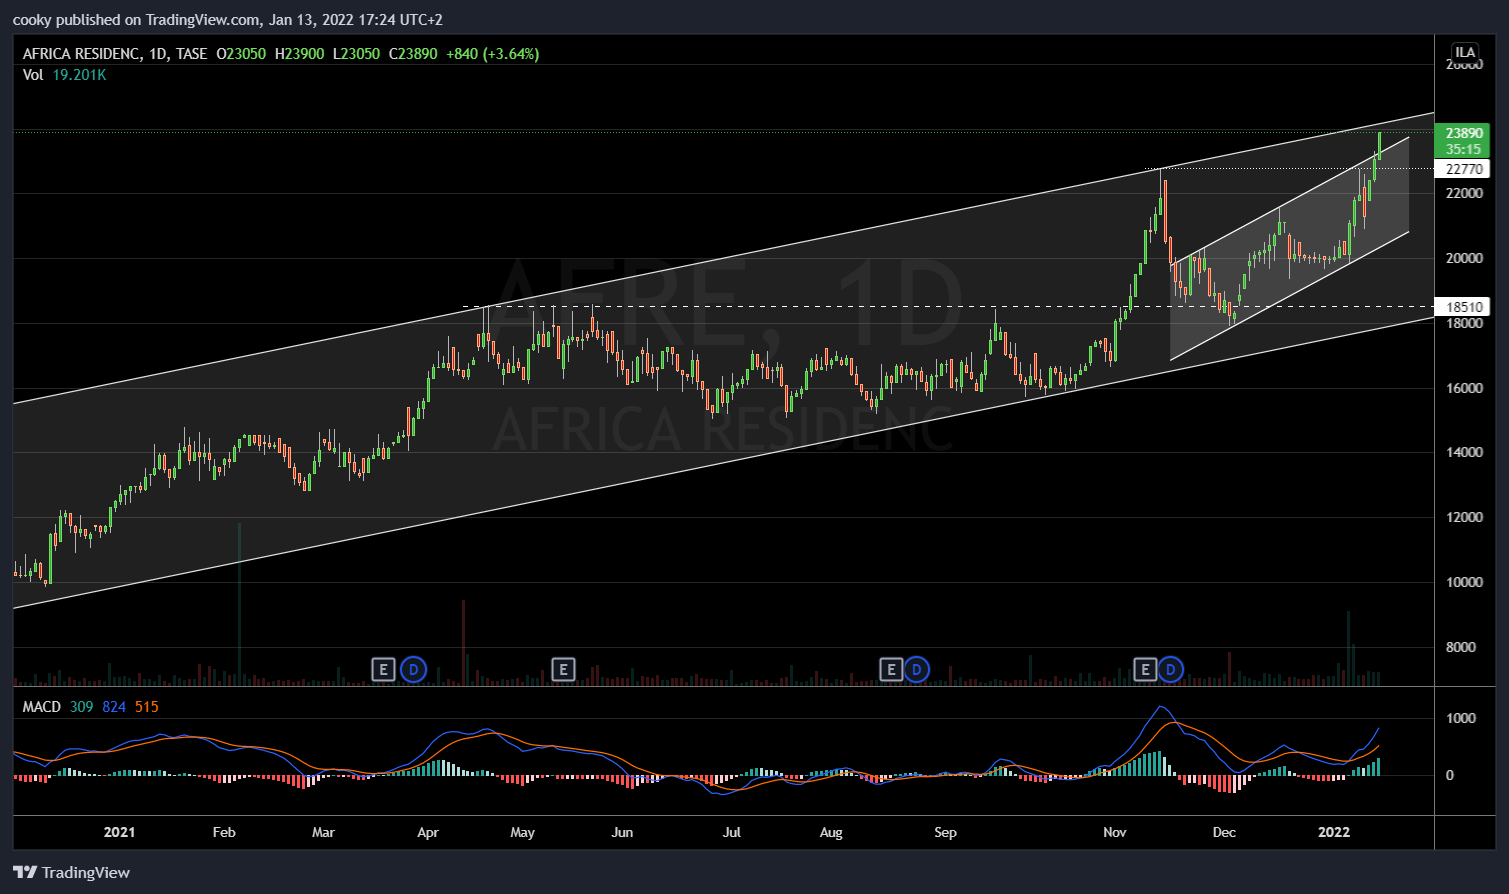The width and height of the screenshot is (1509, 894).
Task: Click 14000 on the price axis
Action: tap(1464, 452)
